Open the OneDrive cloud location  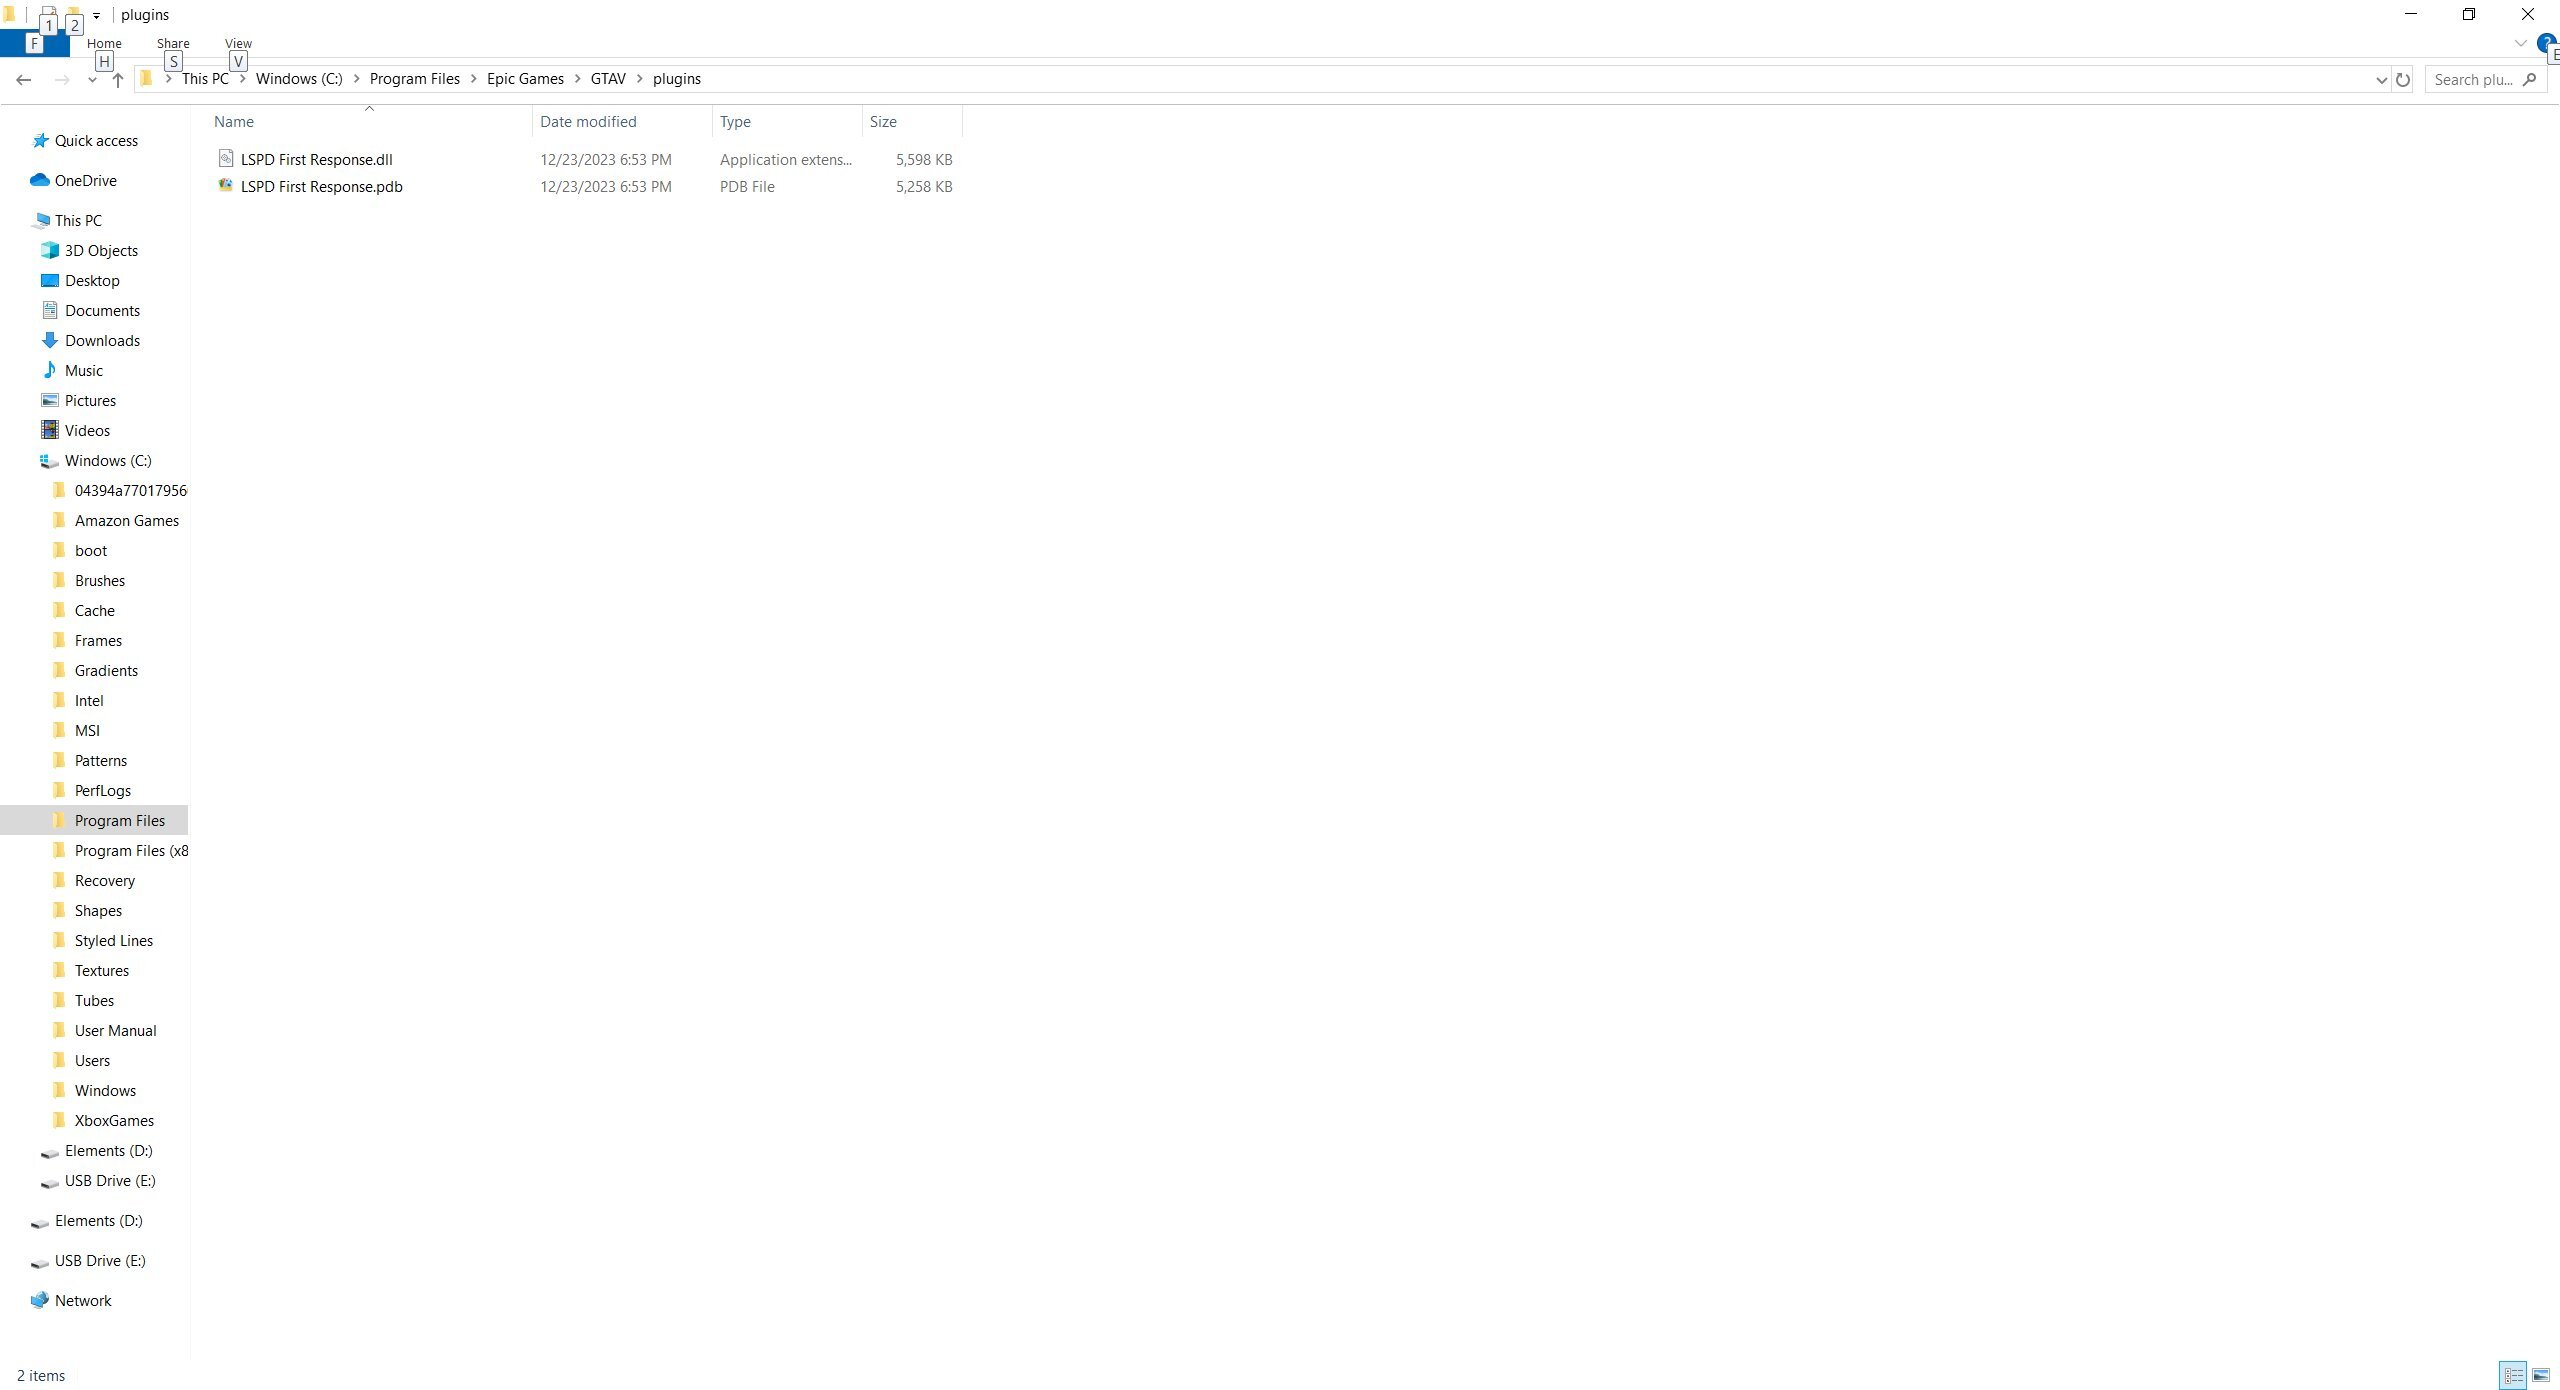click(85, 181)
